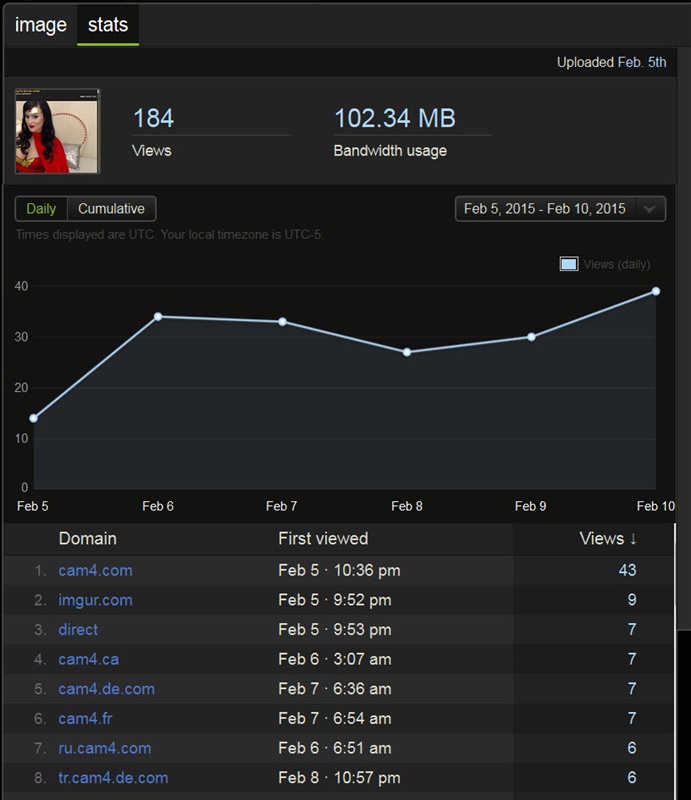Click first viewed time Feb 7 · 6:54 am
Viewport: 691px width, 800px height.
[335, 718]
